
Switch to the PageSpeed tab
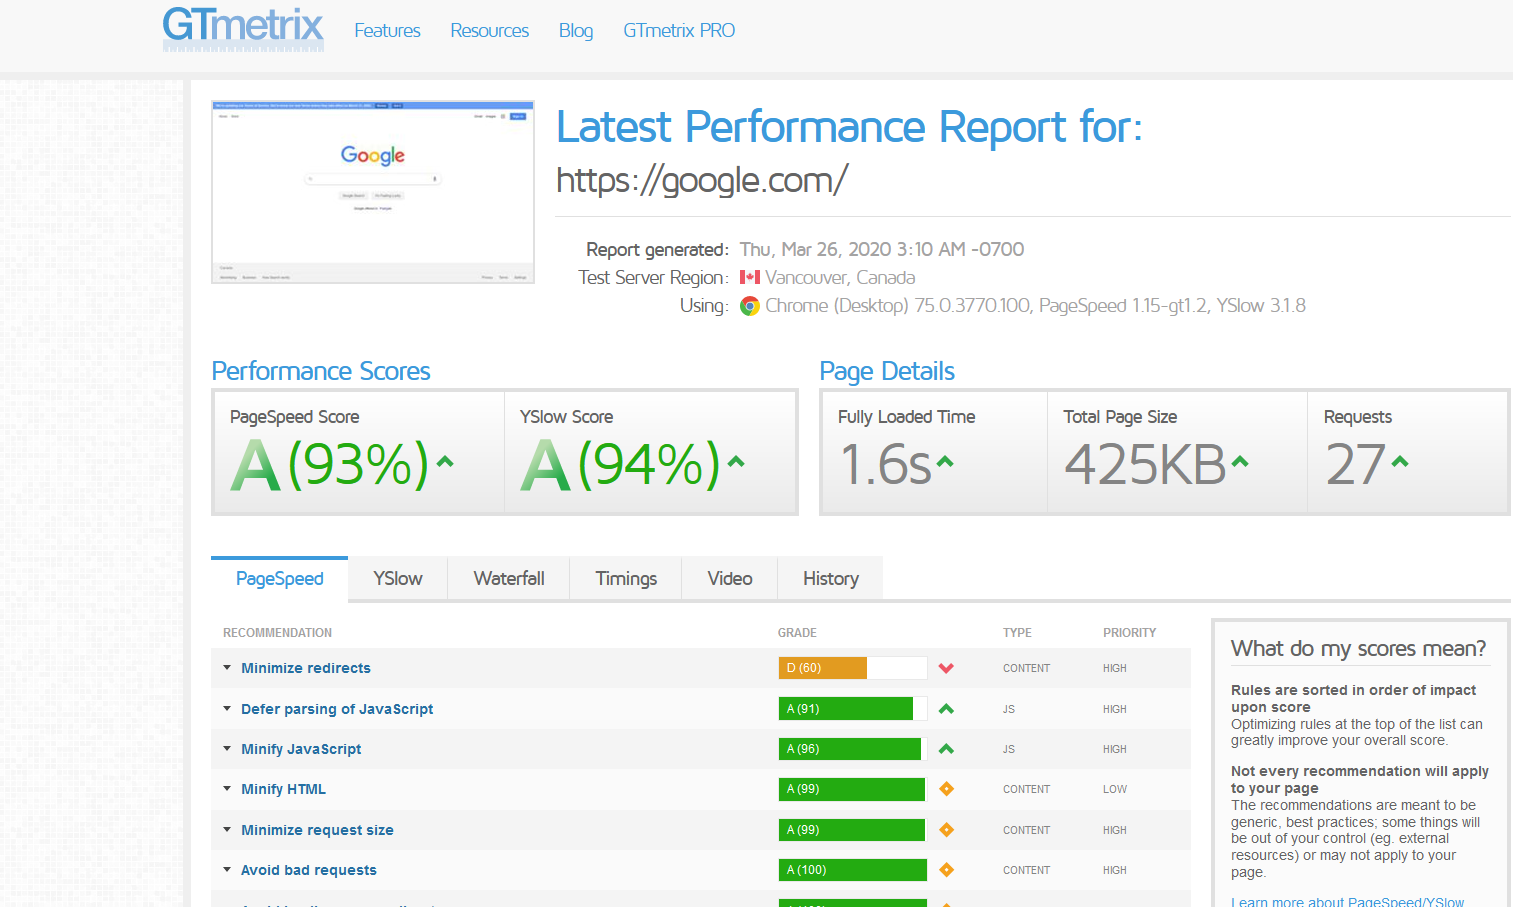point(280,579)
